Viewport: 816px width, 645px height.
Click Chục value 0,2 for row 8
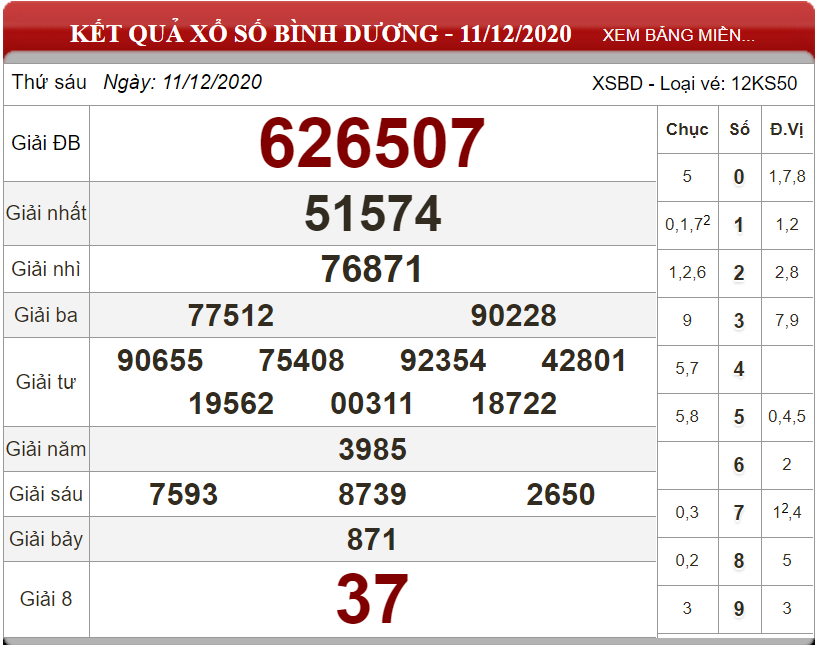pyautogui.click(x=687, y=560)
